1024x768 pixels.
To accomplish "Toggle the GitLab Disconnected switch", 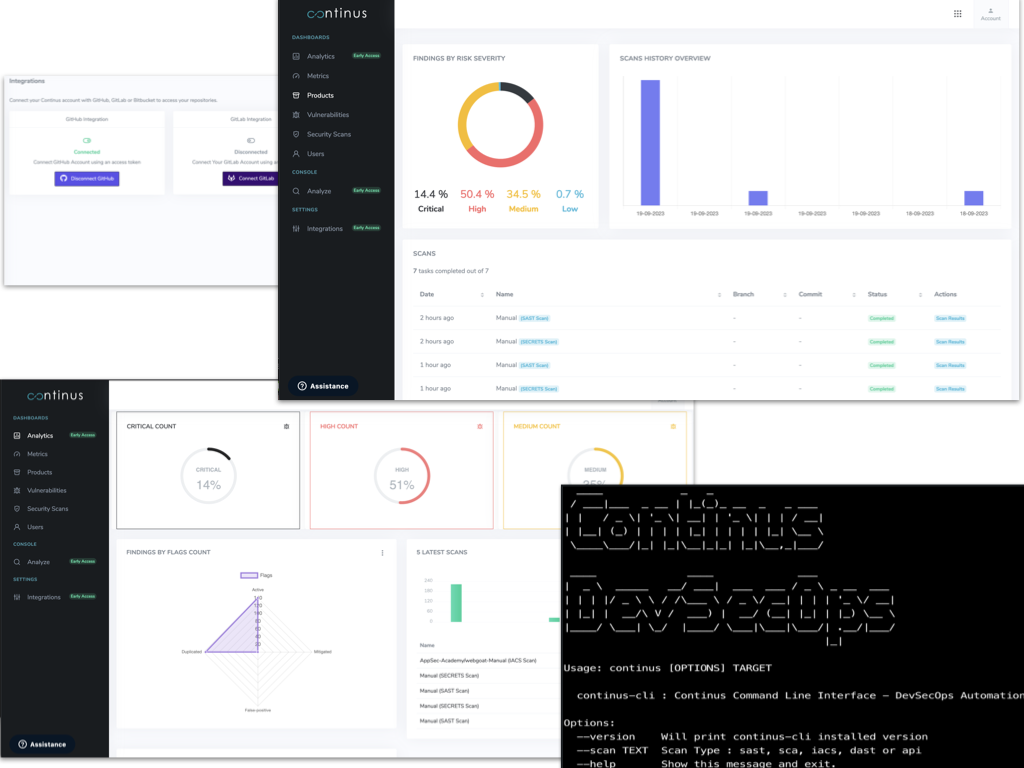I will click(248, 142).
